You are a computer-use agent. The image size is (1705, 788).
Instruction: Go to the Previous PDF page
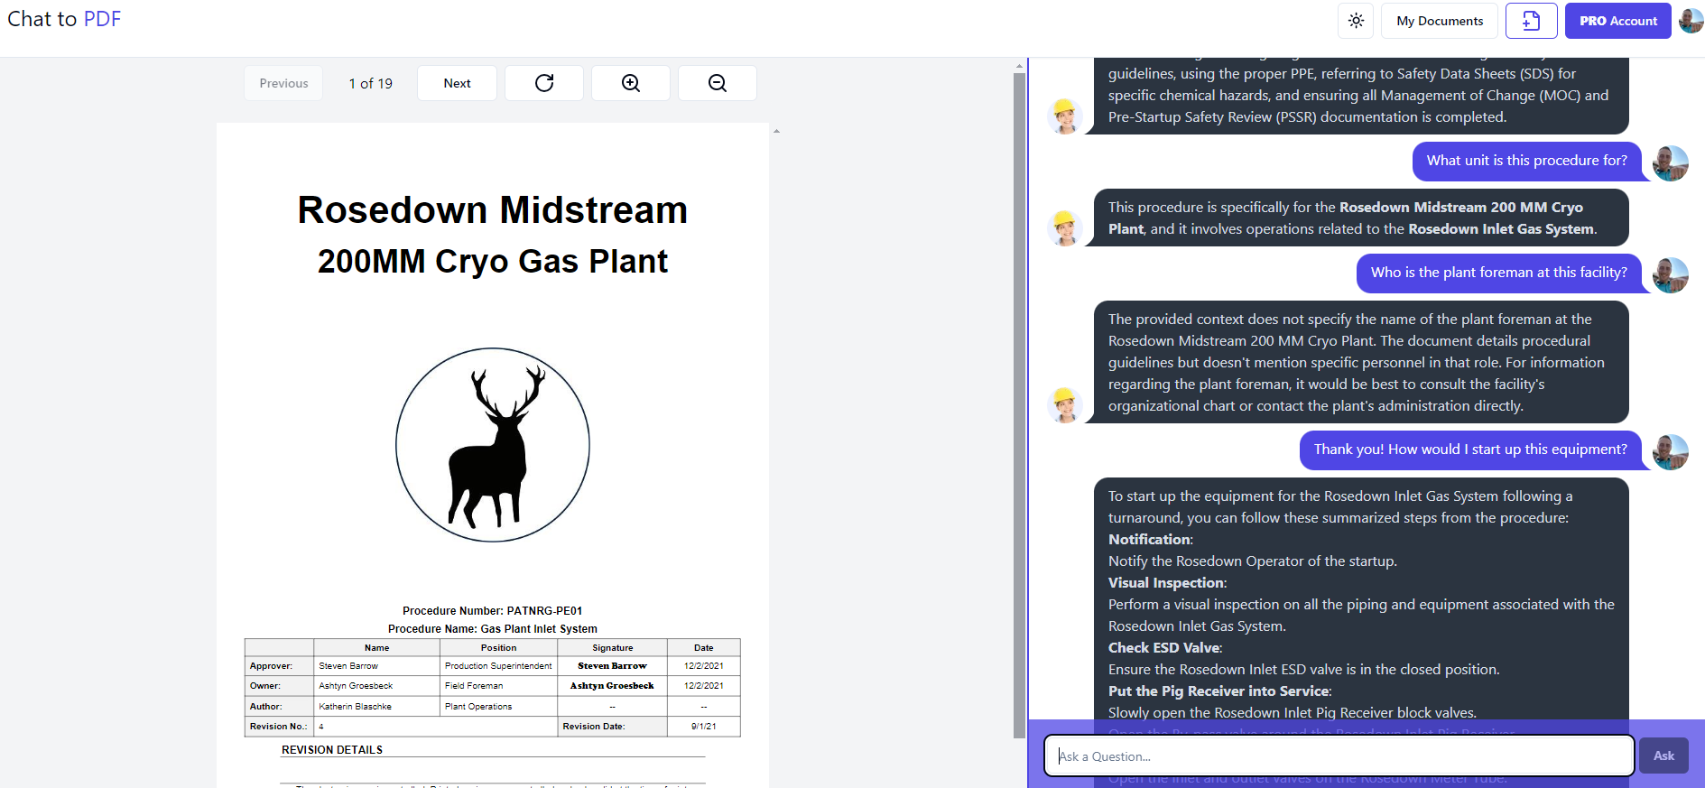coord(284,83)
